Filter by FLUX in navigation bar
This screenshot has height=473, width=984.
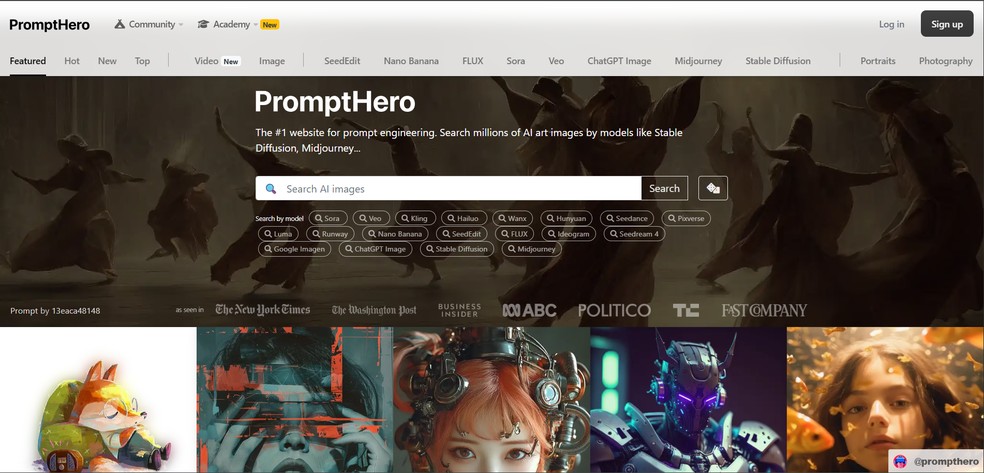tap(473, 61)
